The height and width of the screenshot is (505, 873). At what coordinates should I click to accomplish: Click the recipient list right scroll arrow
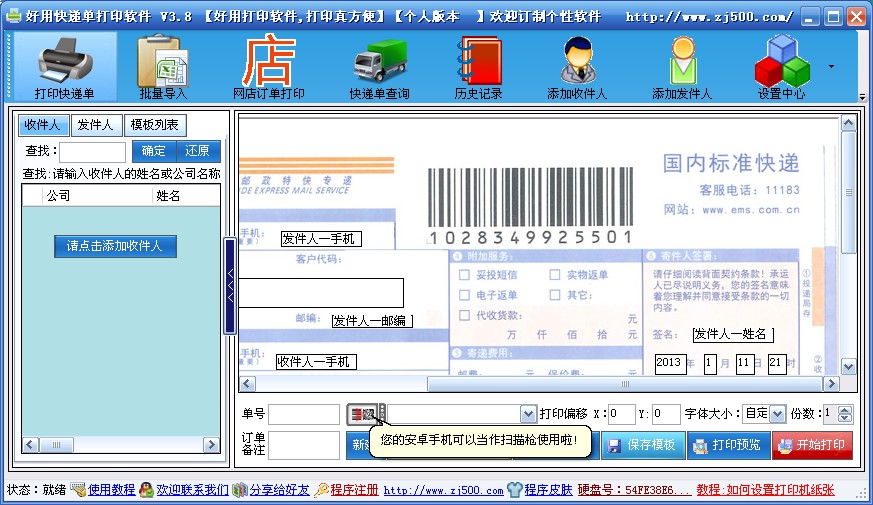211,444
